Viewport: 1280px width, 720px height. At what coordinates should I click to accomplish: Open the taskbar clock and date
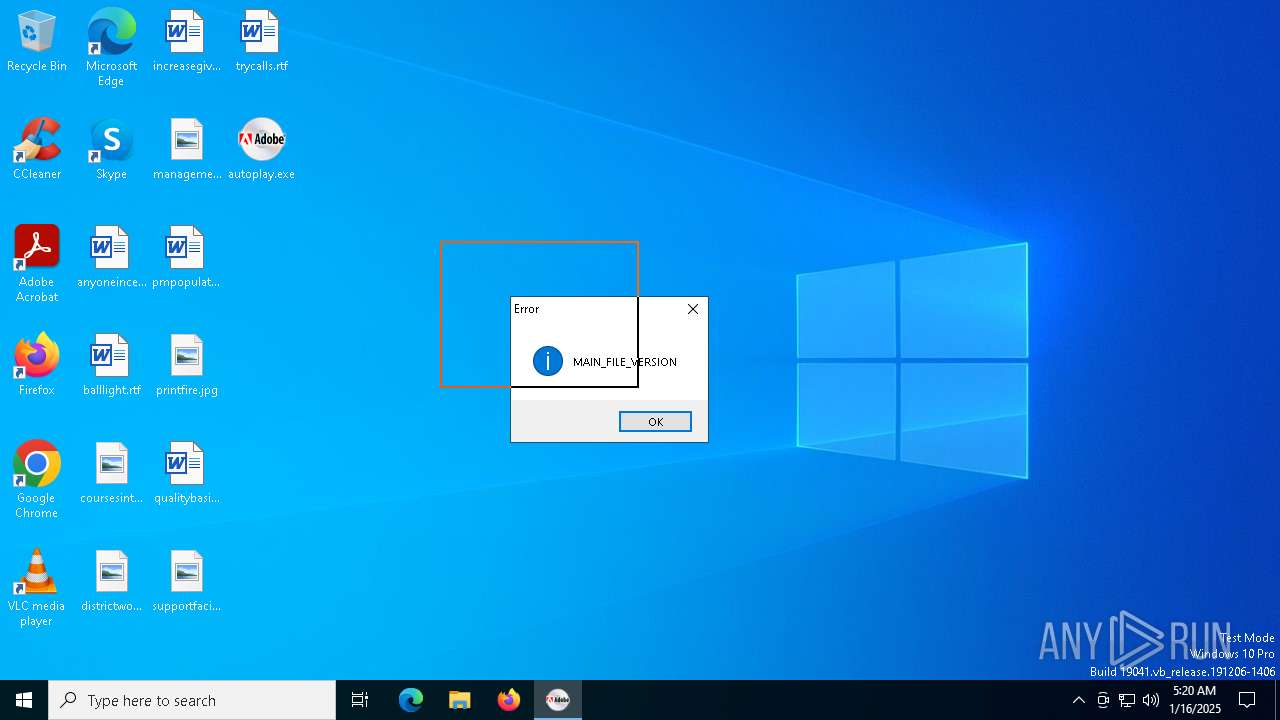(x=1194, y=700)
